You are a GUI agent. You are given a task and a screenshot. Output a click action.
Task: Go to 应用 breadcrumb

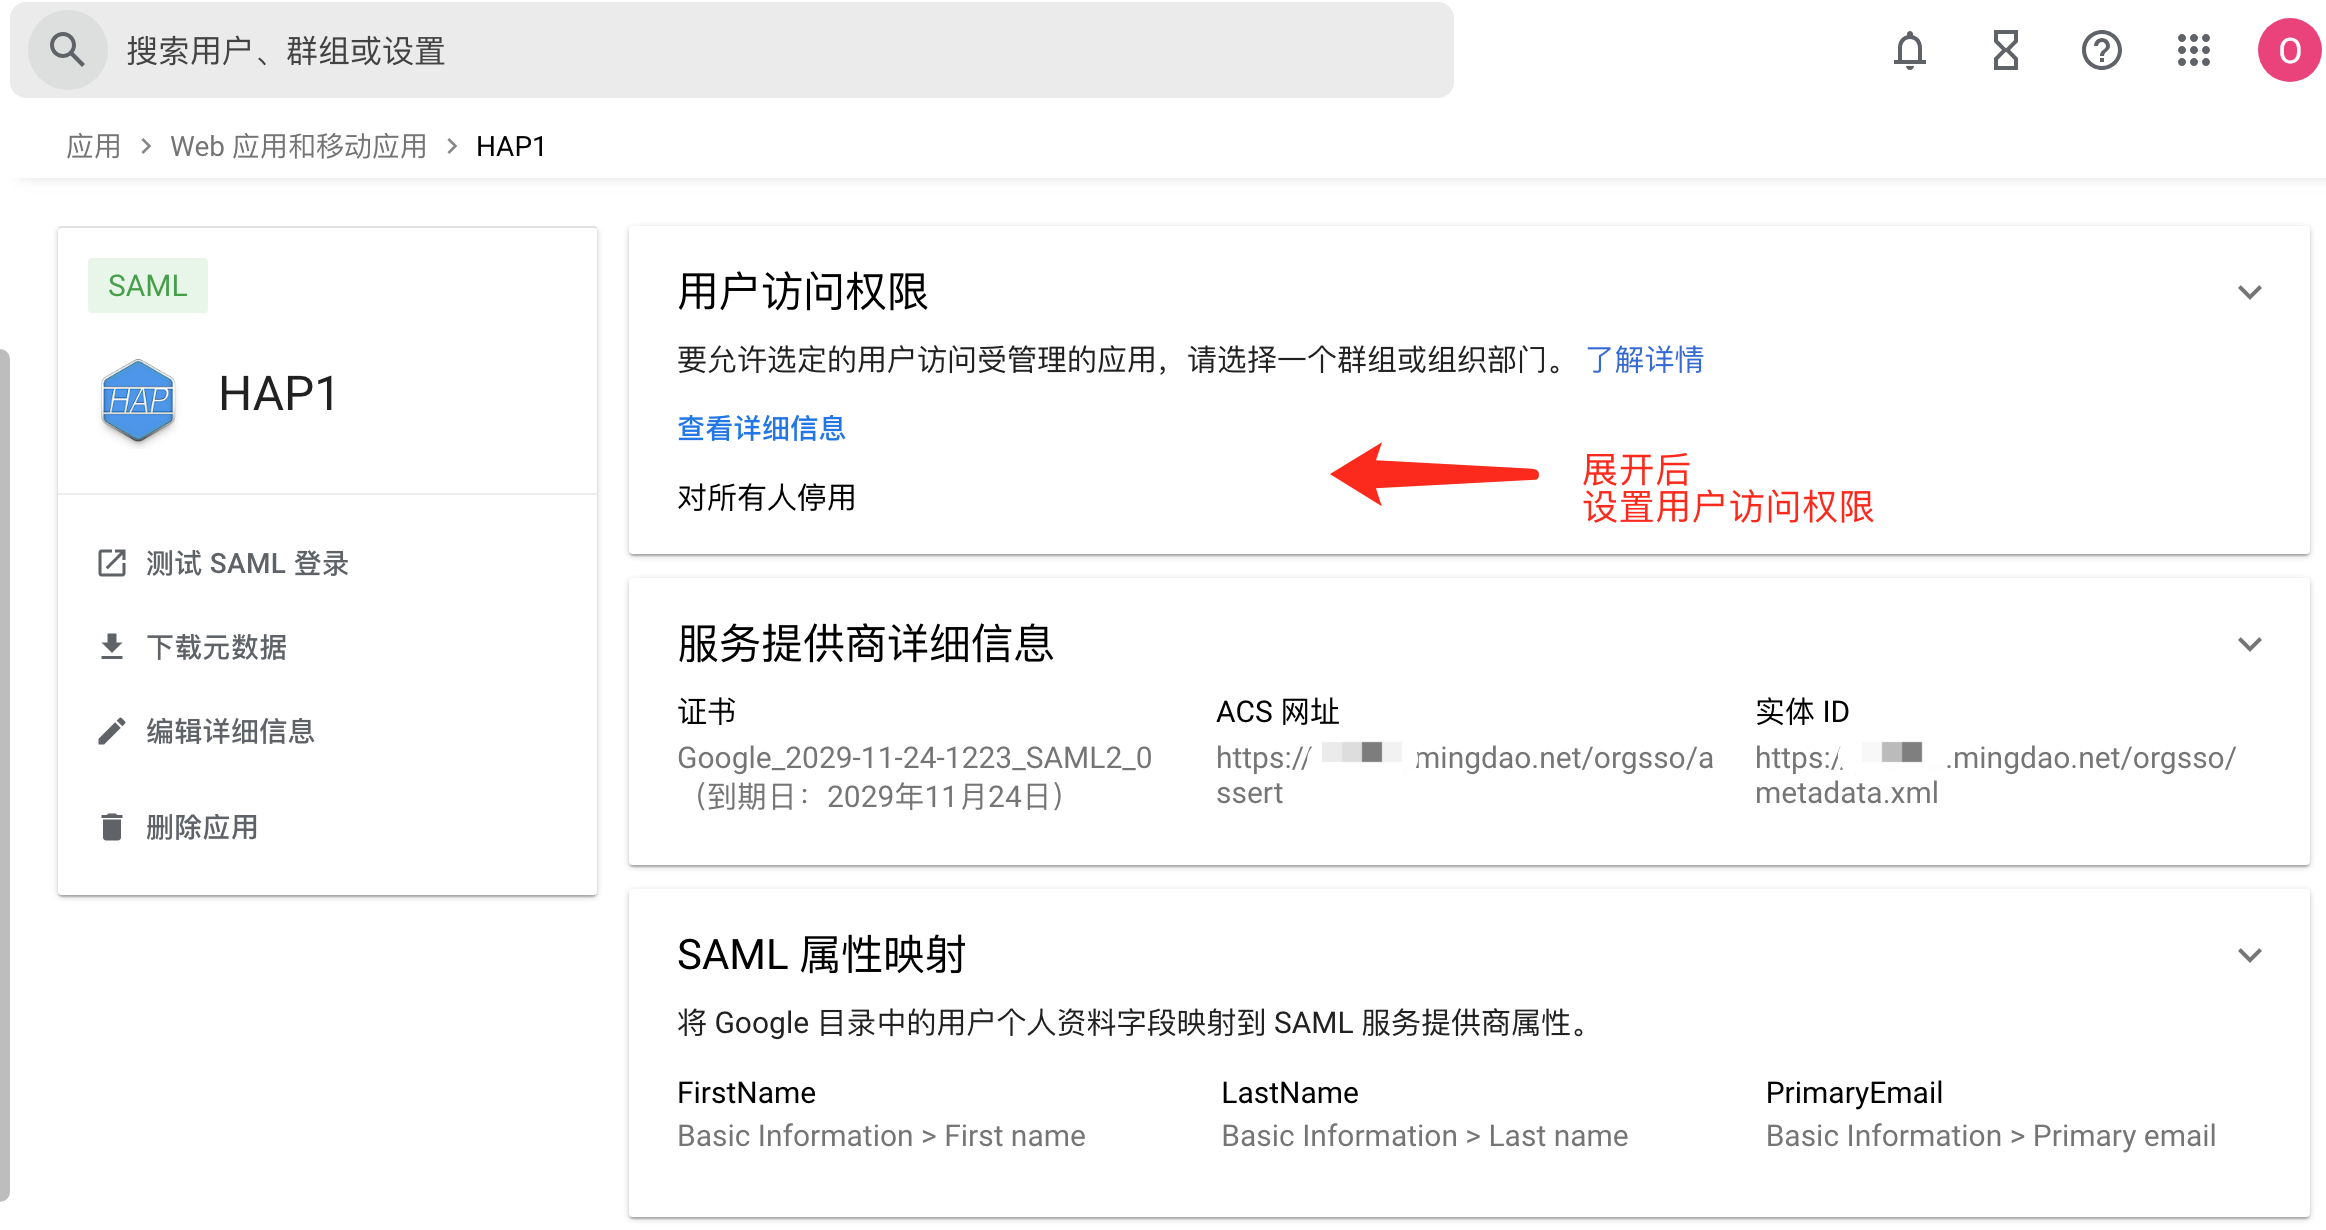93,147
